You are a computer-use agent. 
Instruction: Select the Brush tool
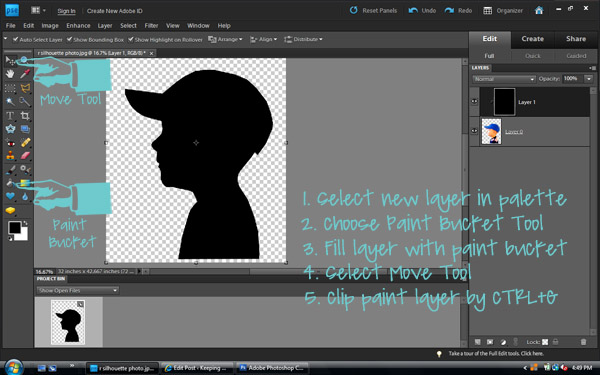click(10, 170)
